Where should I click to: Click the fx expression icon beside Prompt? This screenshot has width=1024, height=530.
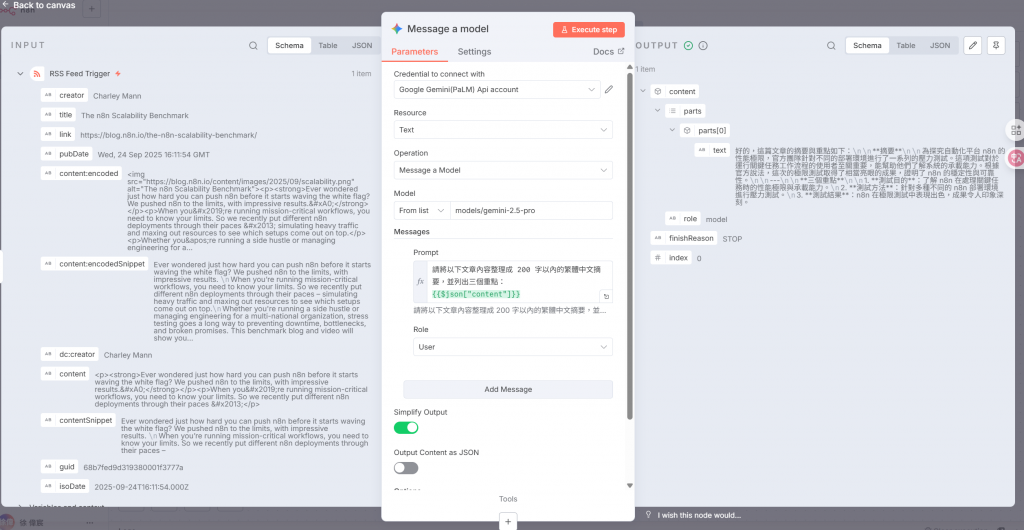pyautogui.click(x=420, y=281)
